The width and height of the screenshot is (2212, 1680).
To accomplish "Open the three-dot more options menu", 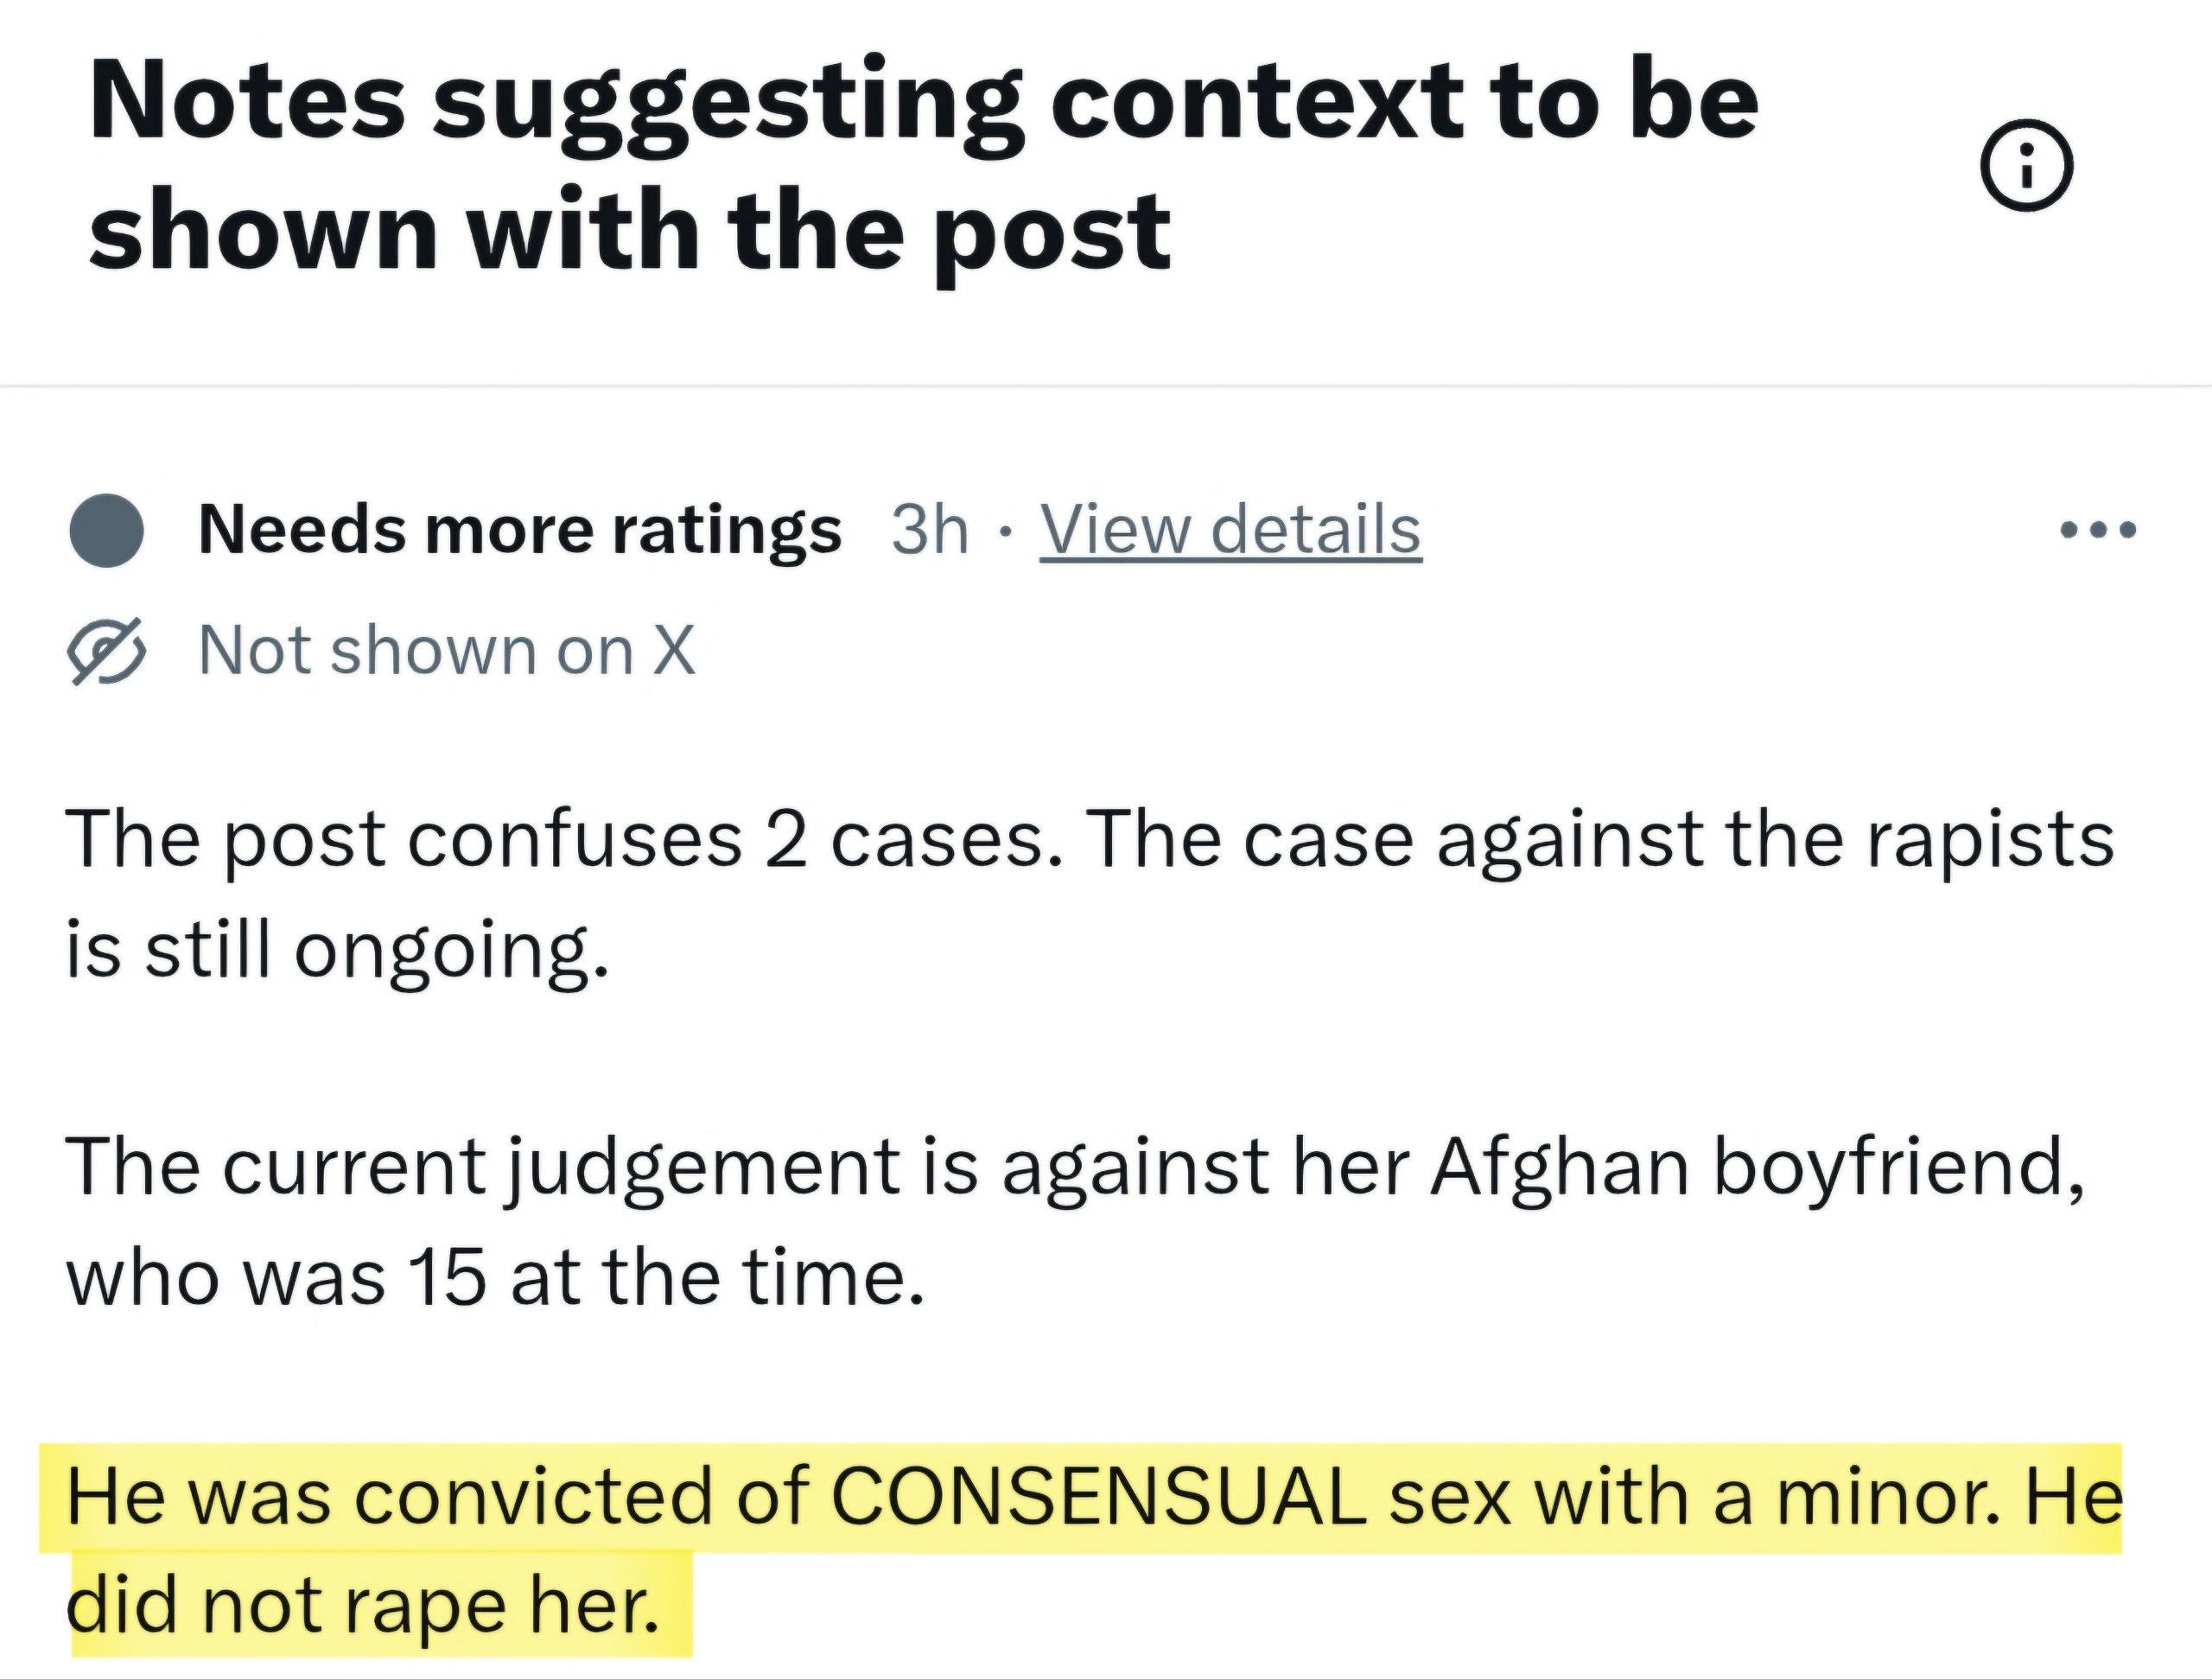I will point(2099,529).
